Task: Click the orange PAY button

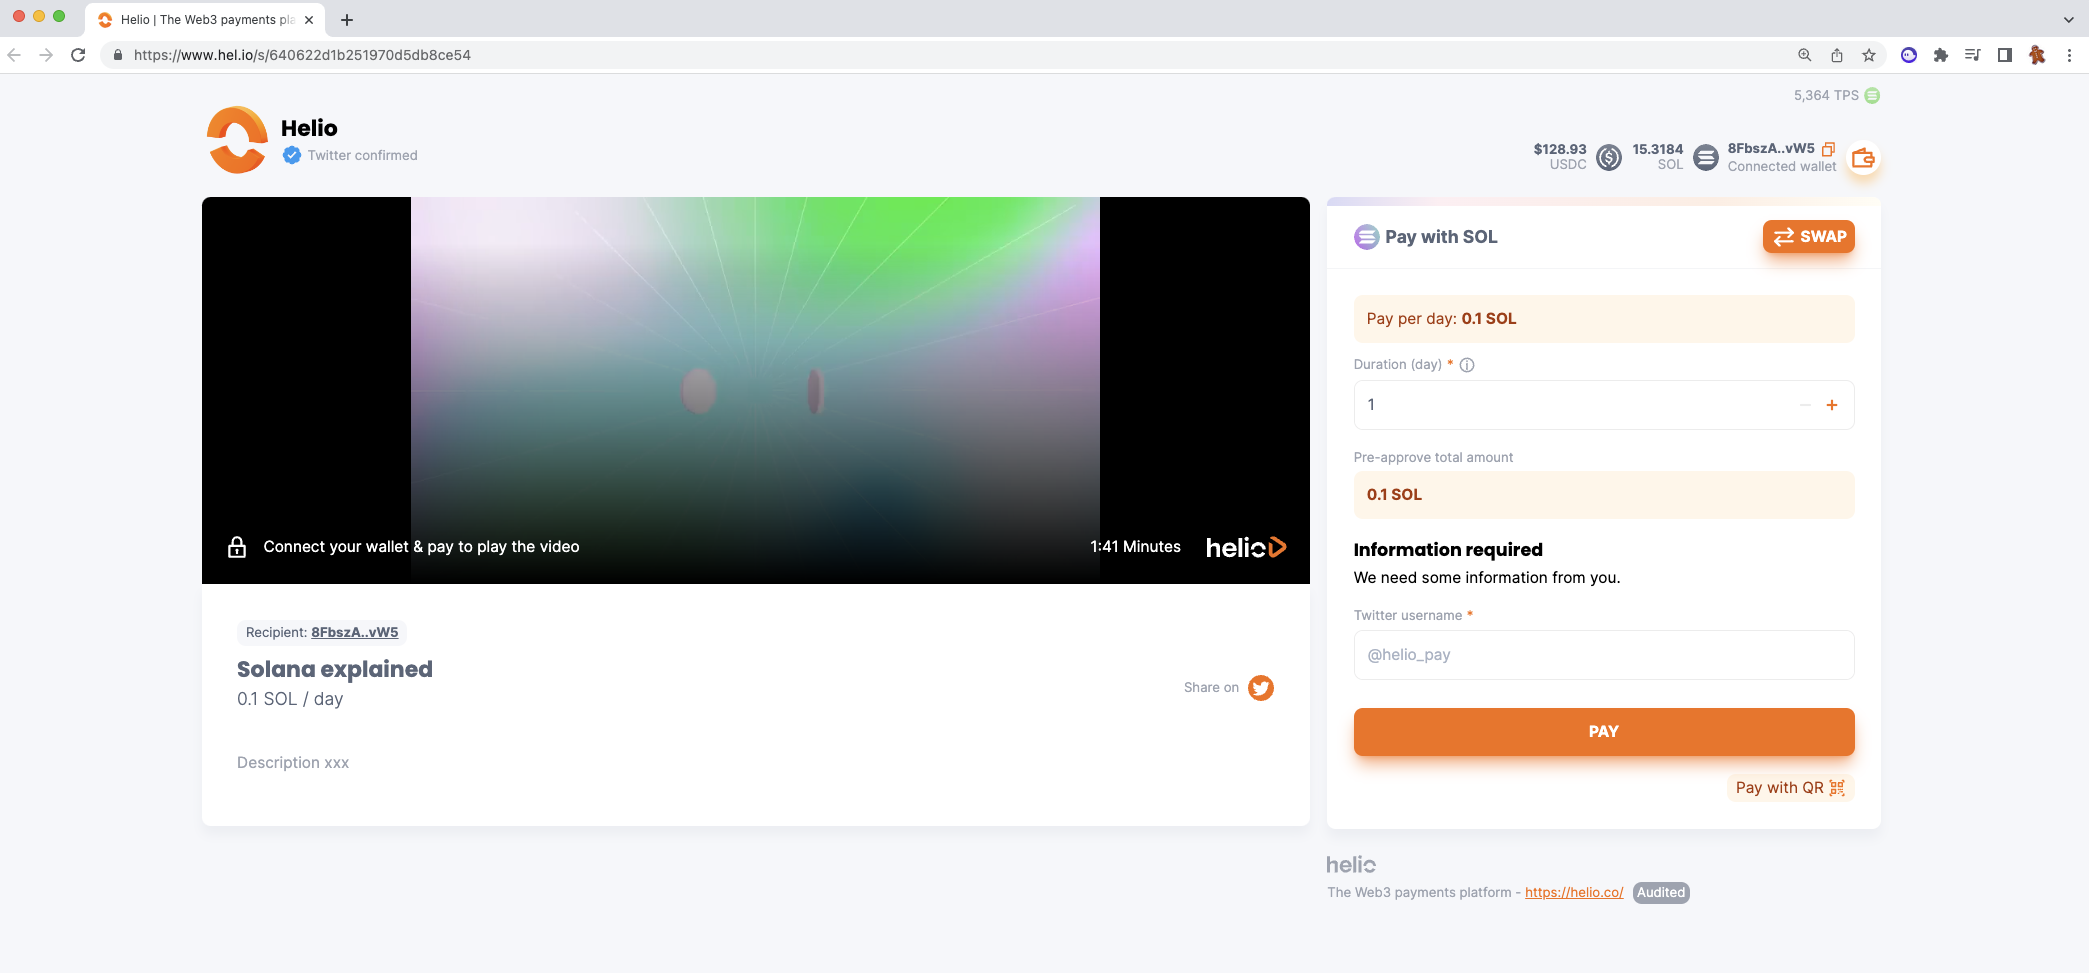Action: point(1603,732)
